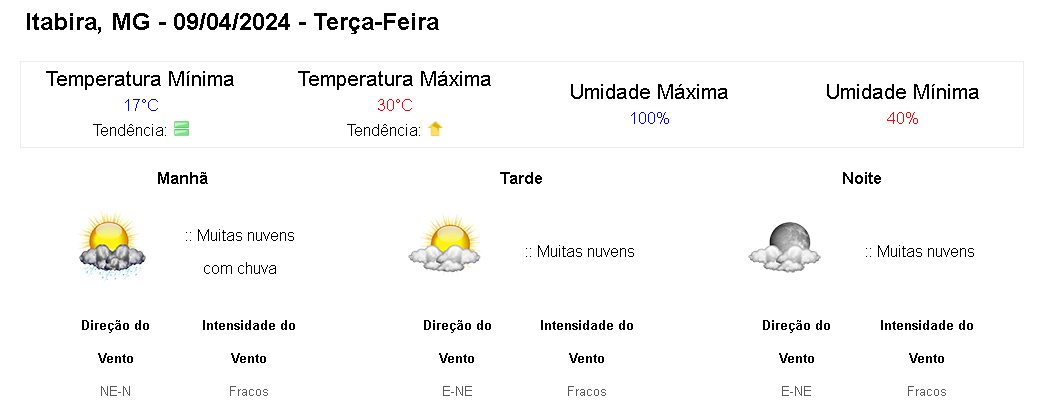Select the Itabira, MG date heading
Screen dimensions: 1048x412
click(x=232, y=22)
